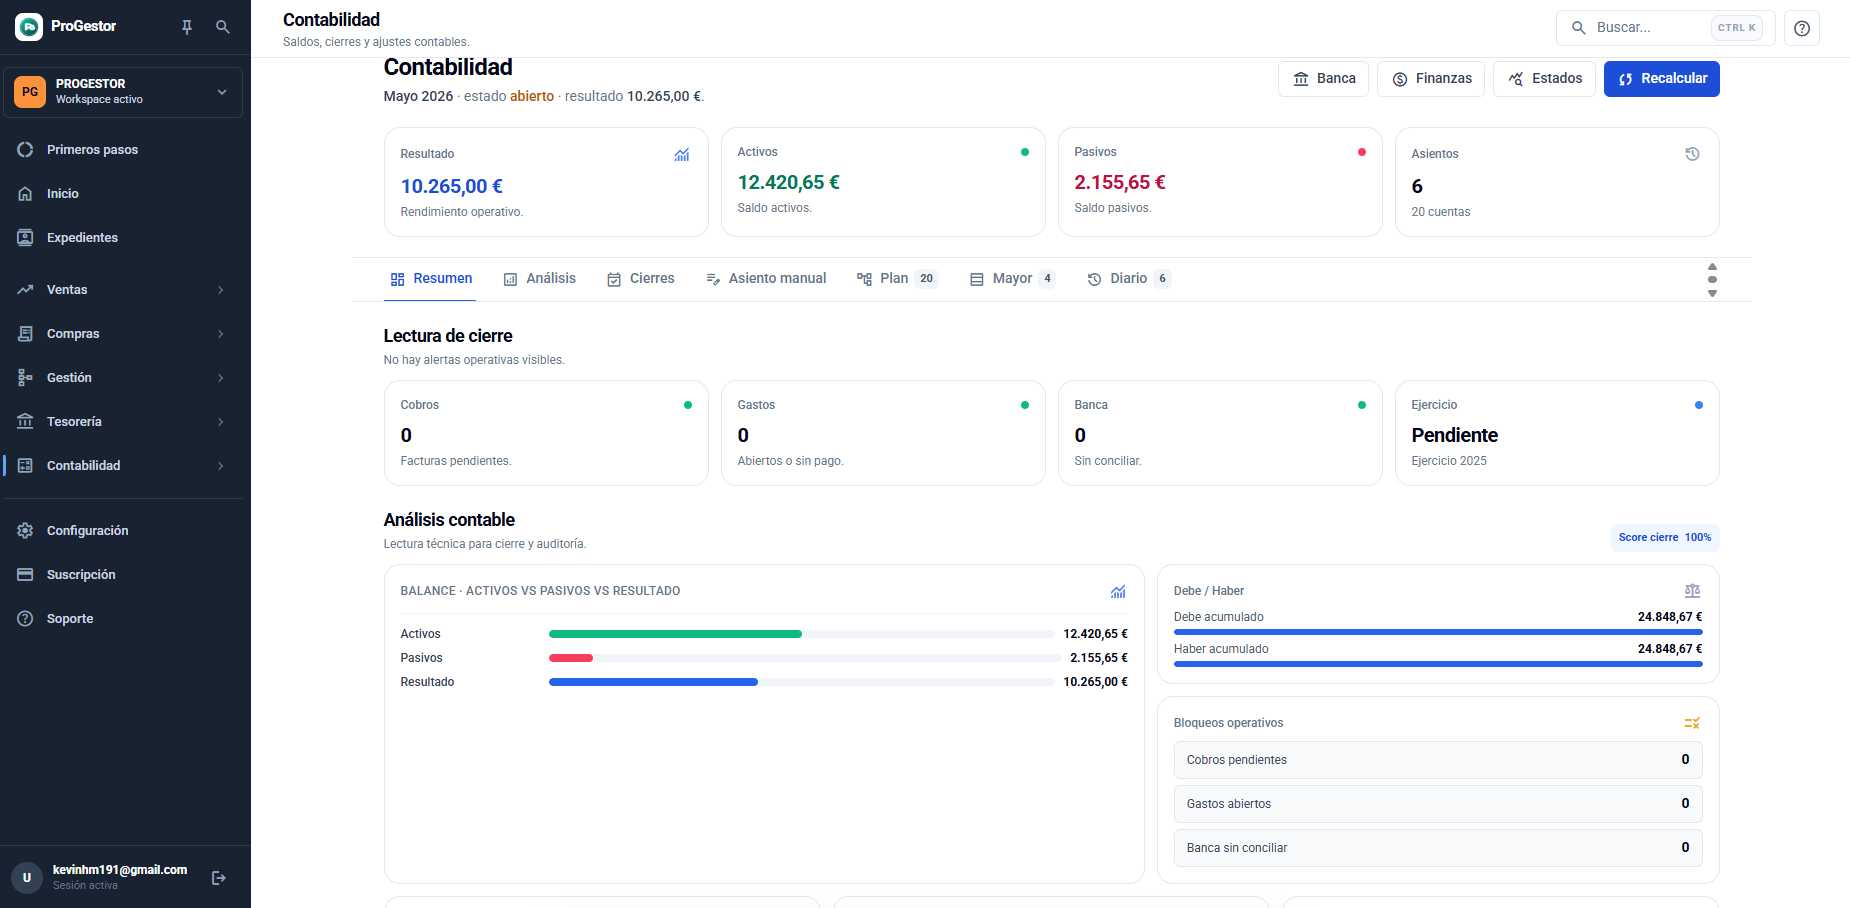The width and height of the screenshot is (1850, 908).
Task: Click the green Activos progress bar
Action: coord(675,634)
